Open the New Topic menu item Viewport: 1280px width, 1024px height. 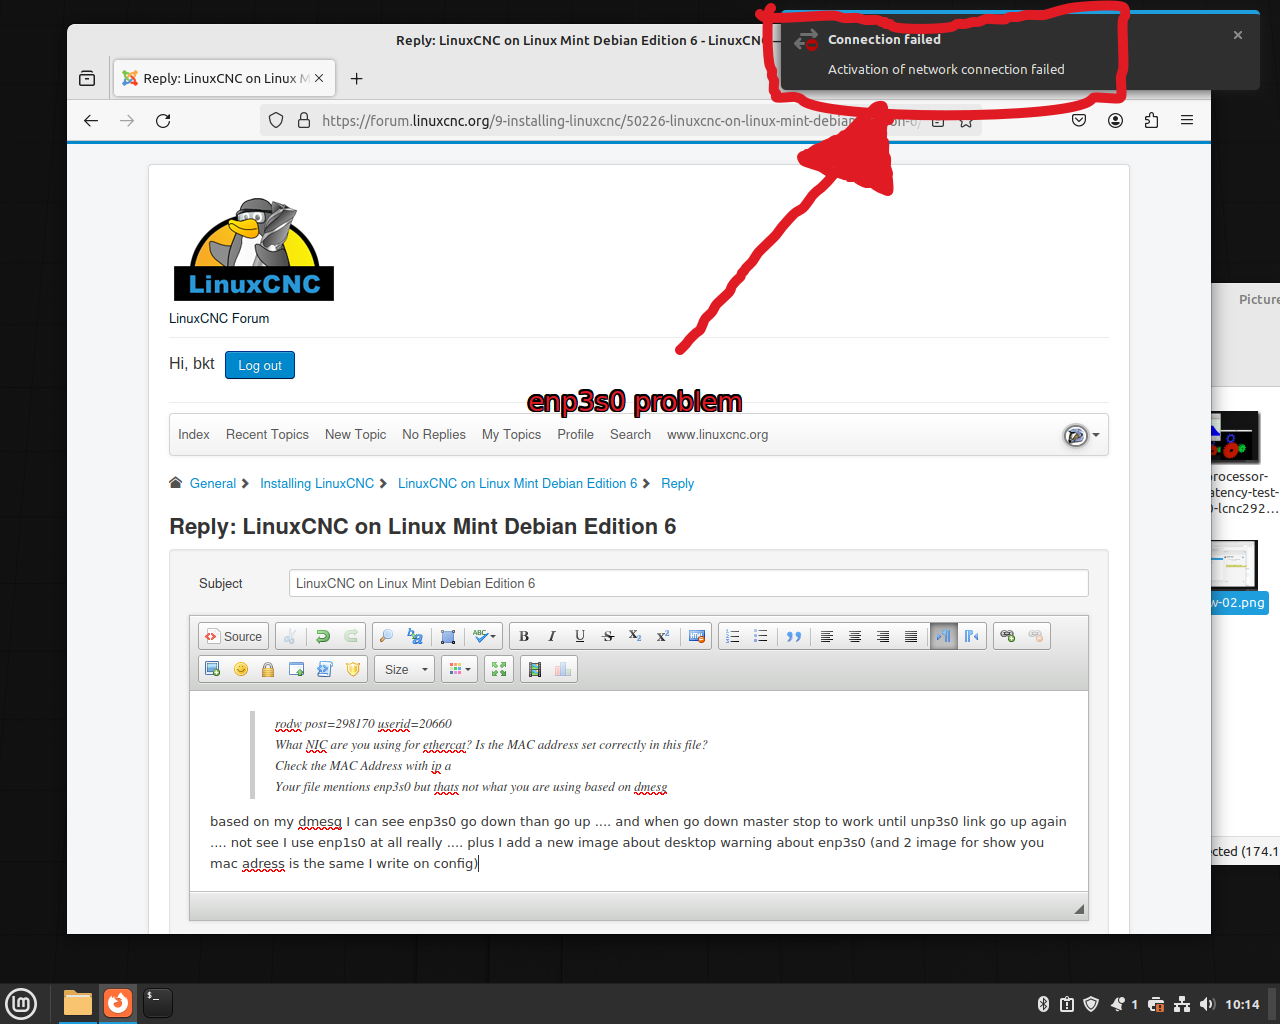click(x=355, y=434)
